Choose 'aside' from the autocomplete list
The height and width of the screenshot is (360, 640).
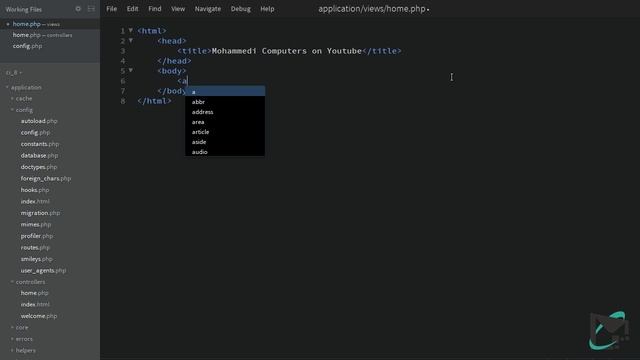coord(225,142)
